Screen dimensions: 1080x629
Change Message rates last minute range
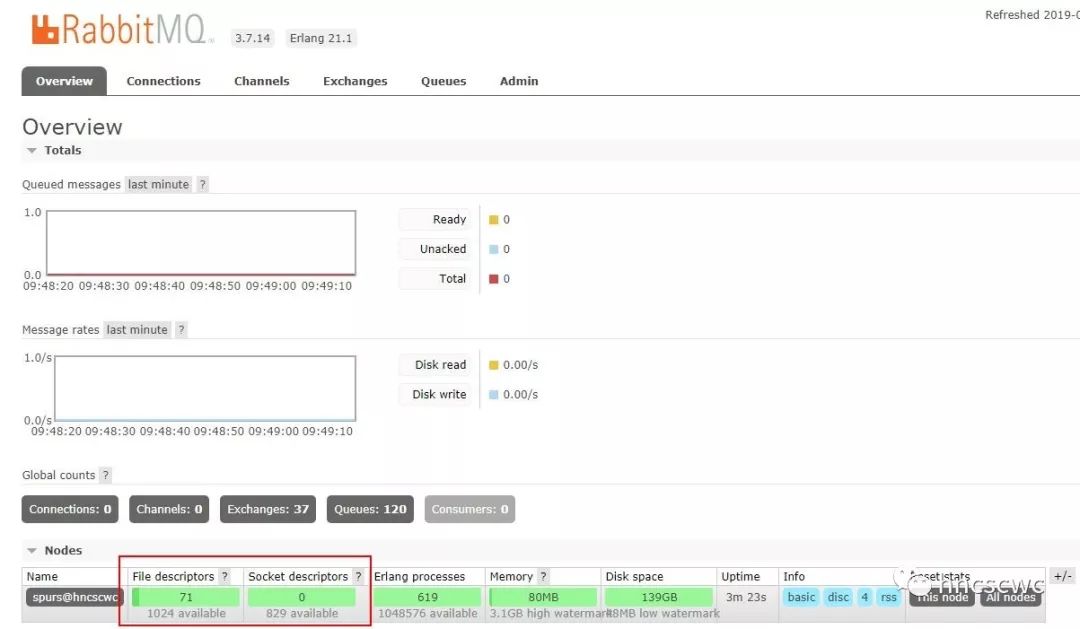click(137, 330)
